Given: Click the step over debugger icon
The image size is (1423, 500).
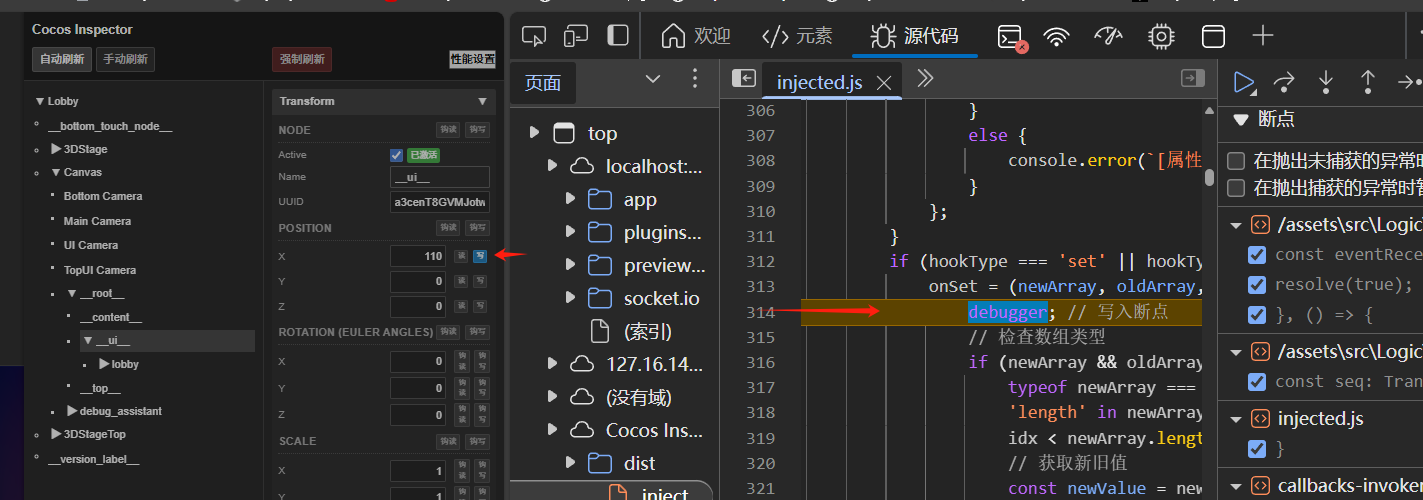Looking at the screenshot, I should click(x=1284, y=82).
